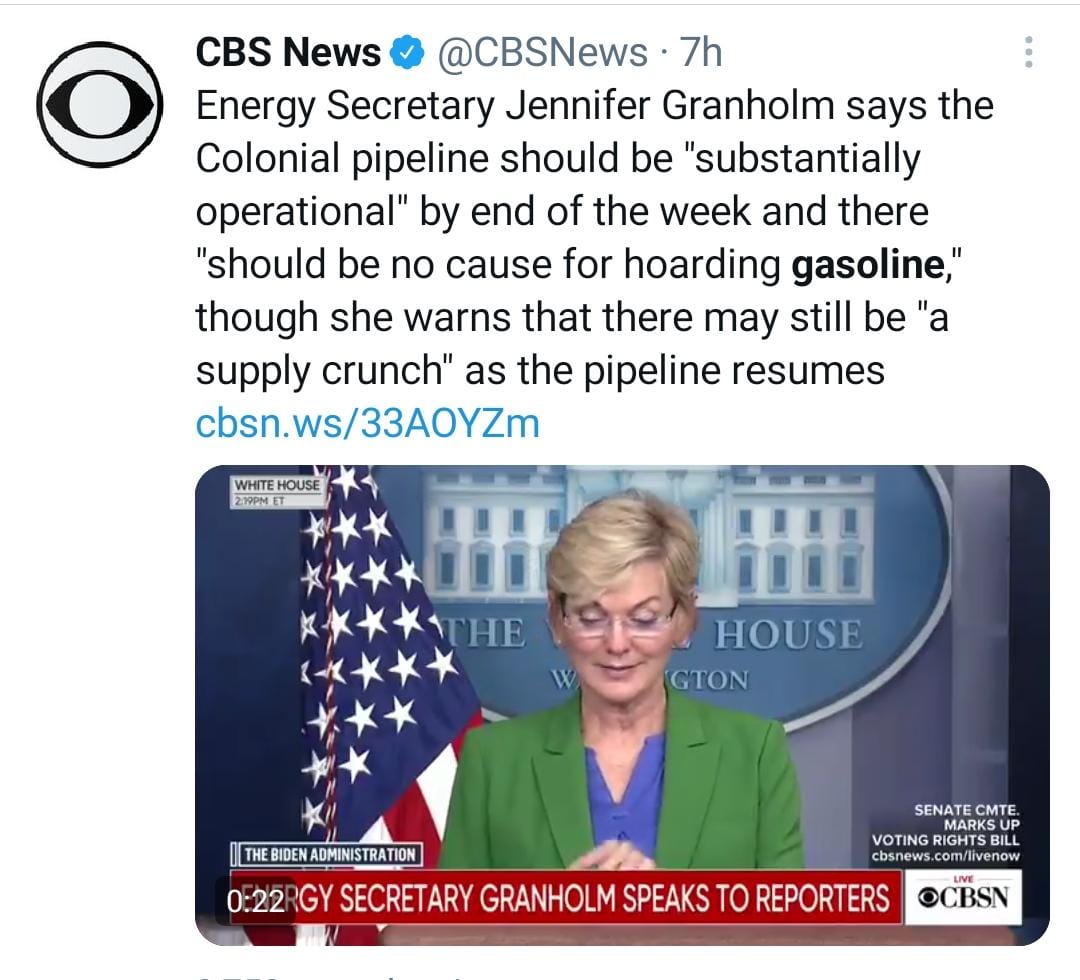
Task: Open the three-dot tweet options menu
Action: [1027, 52]
